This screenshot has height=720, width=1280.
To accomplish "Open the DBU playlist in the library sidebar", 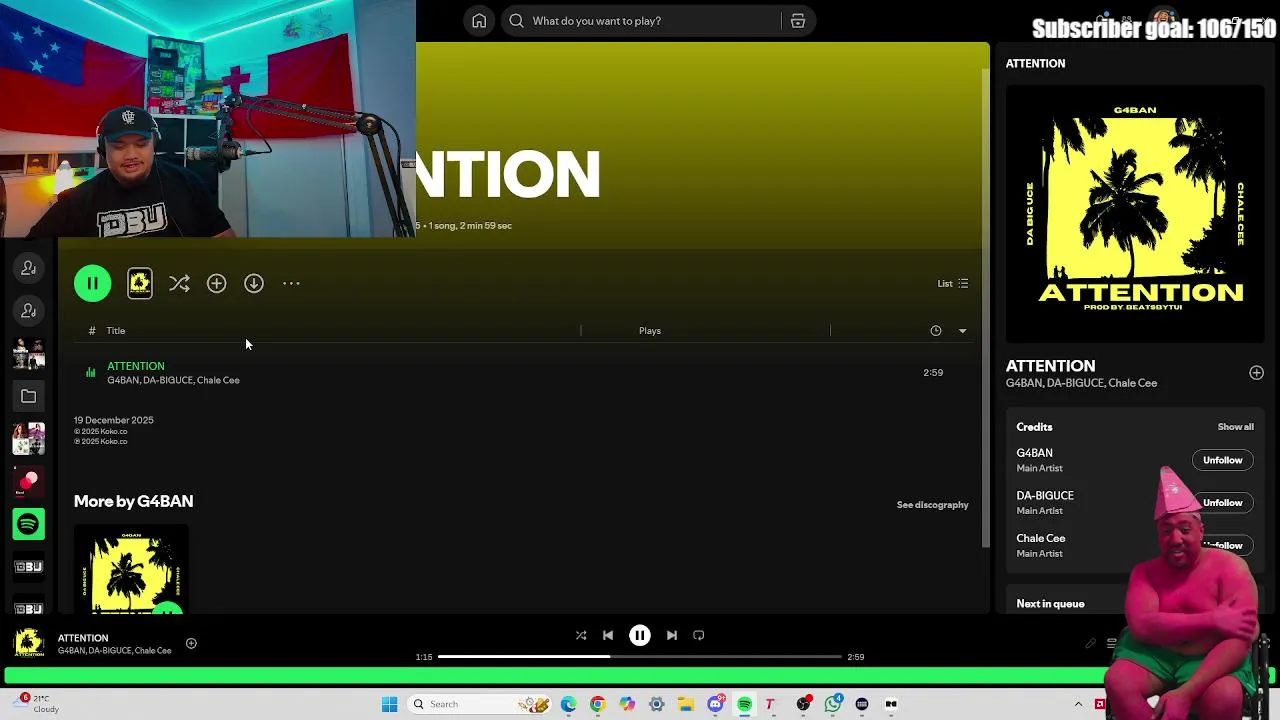I will coord(29,567).
